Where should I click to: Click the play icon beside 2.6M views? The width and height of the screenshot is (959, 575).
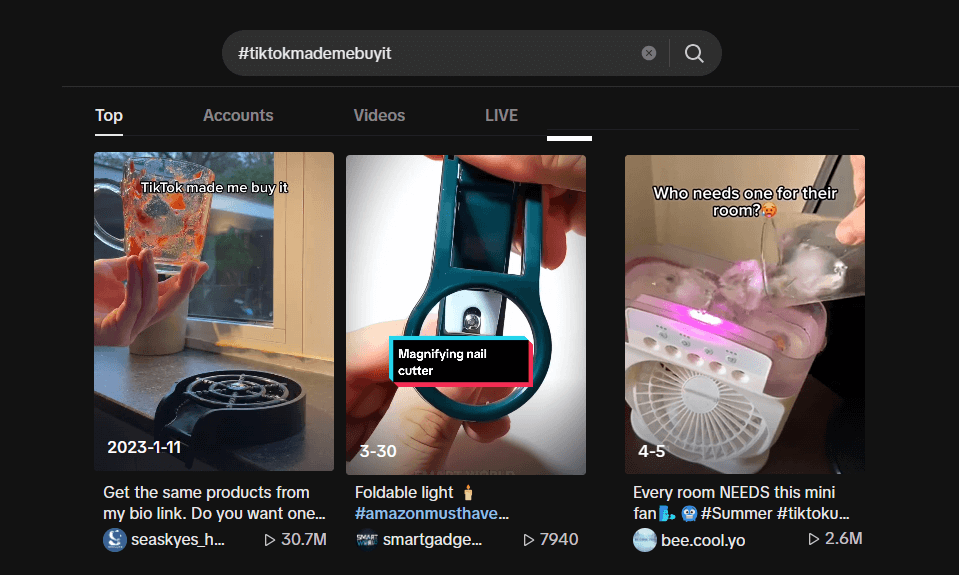tap(813, 539)
